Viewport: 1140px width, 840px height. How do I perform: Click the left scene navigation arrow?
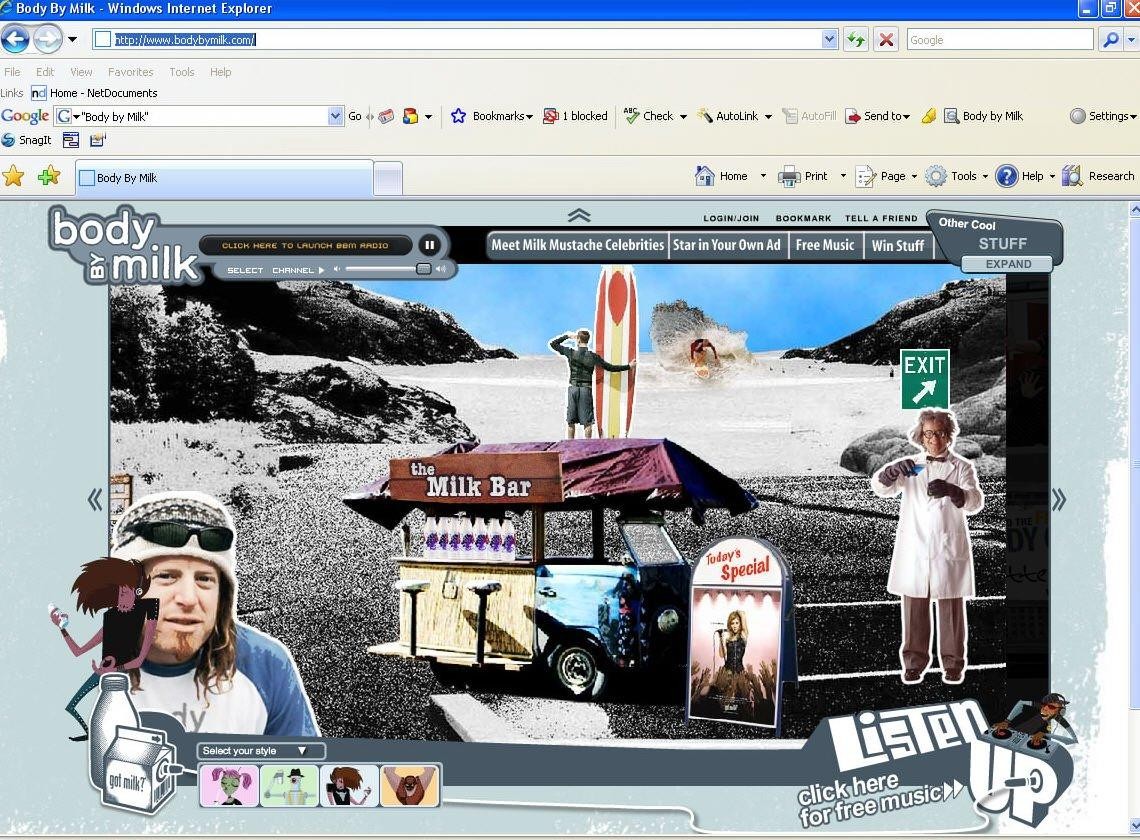pos(95,500)
